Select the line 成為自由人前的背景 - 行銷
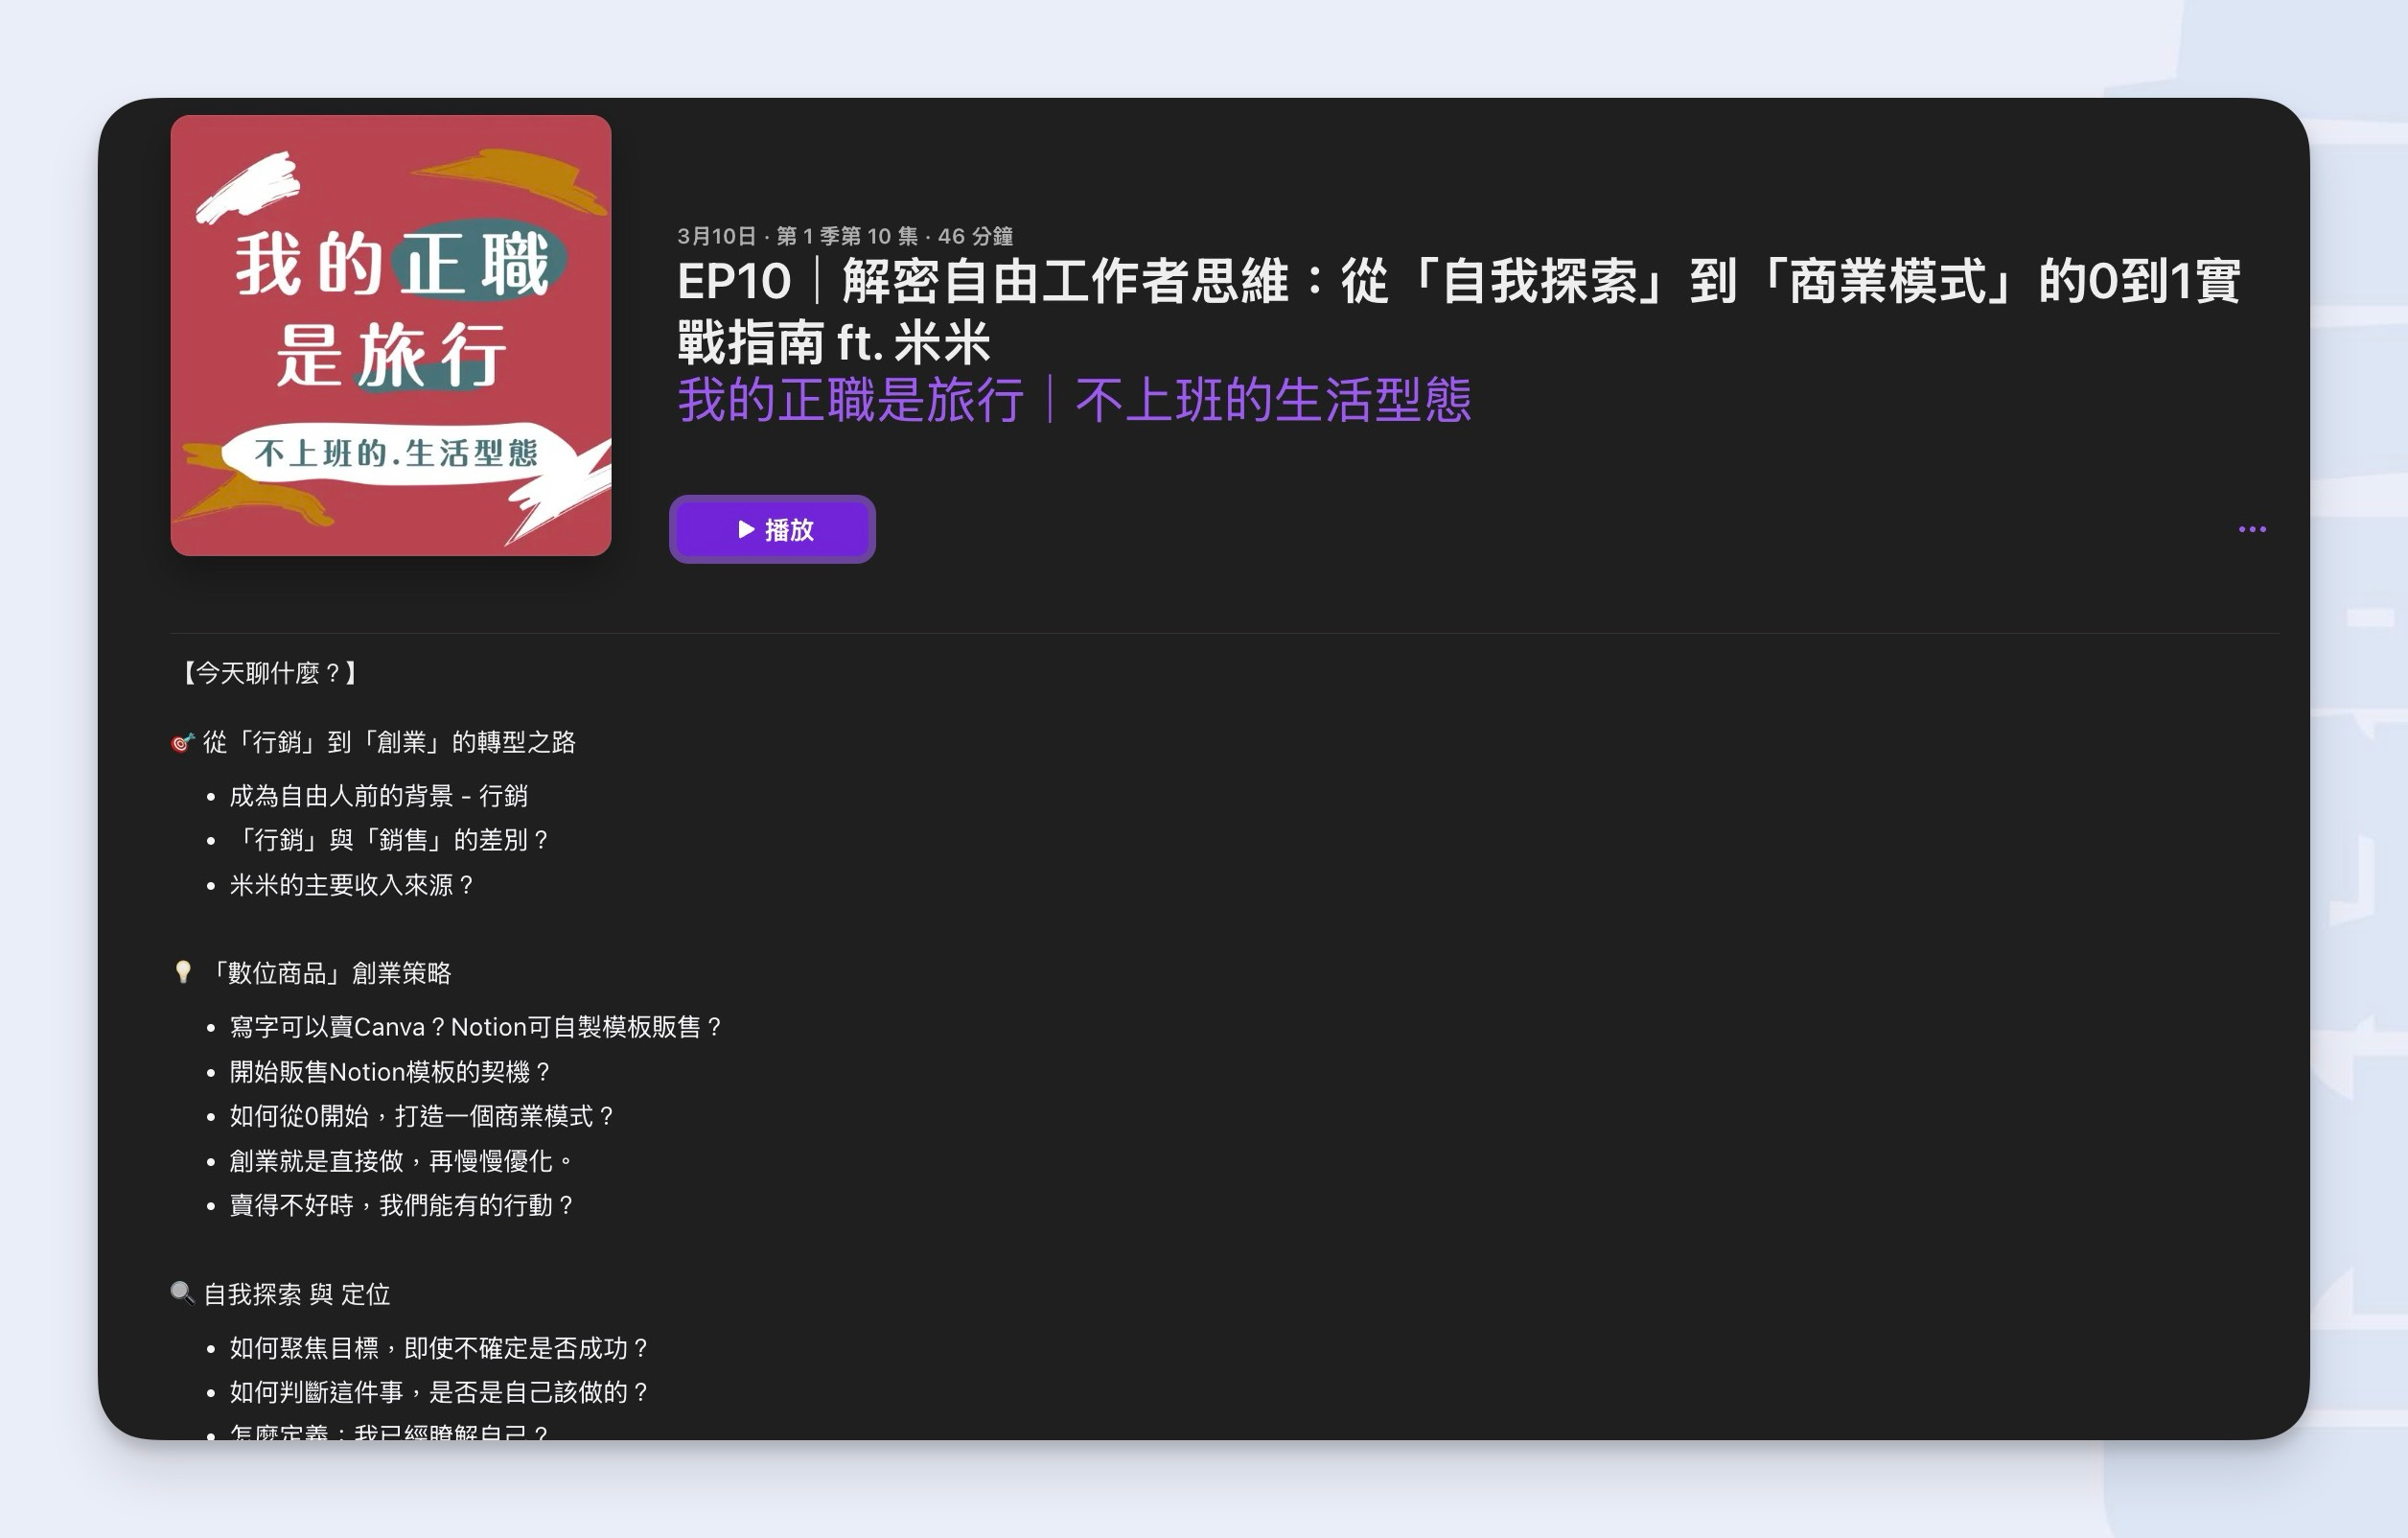The height and width of the screenshot is (1538, 2408). (378, 796)
